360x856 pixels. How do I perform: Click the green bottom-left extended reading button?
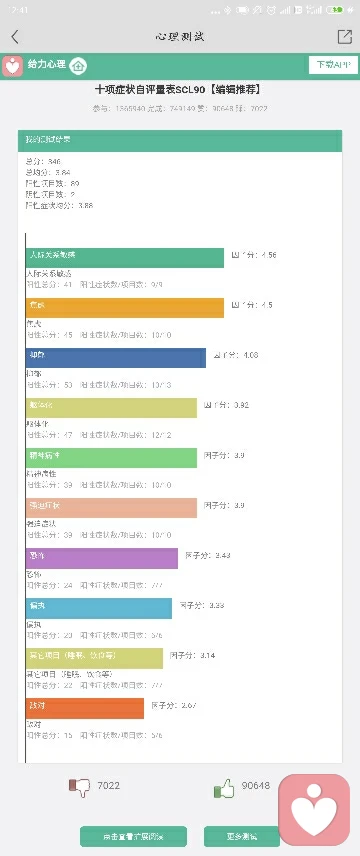[133, 836]
